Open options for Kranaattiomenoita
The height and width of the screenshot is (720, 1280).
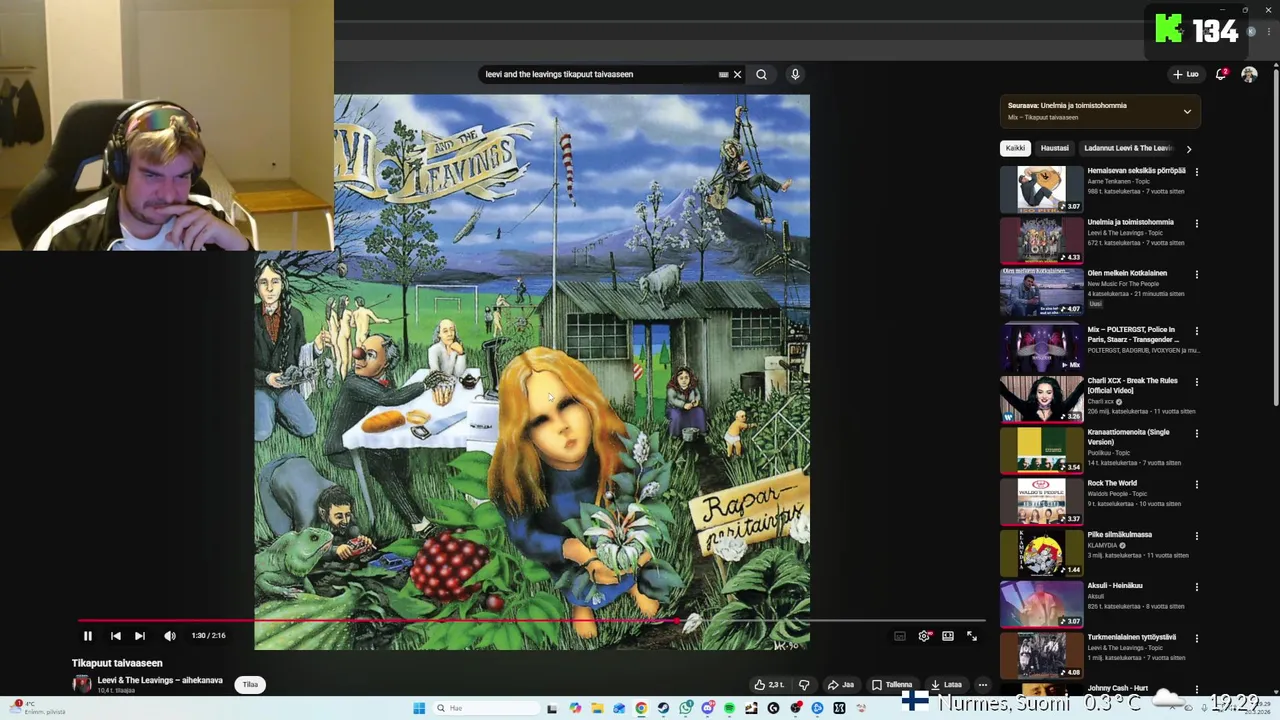click(x=1196, y=433)
